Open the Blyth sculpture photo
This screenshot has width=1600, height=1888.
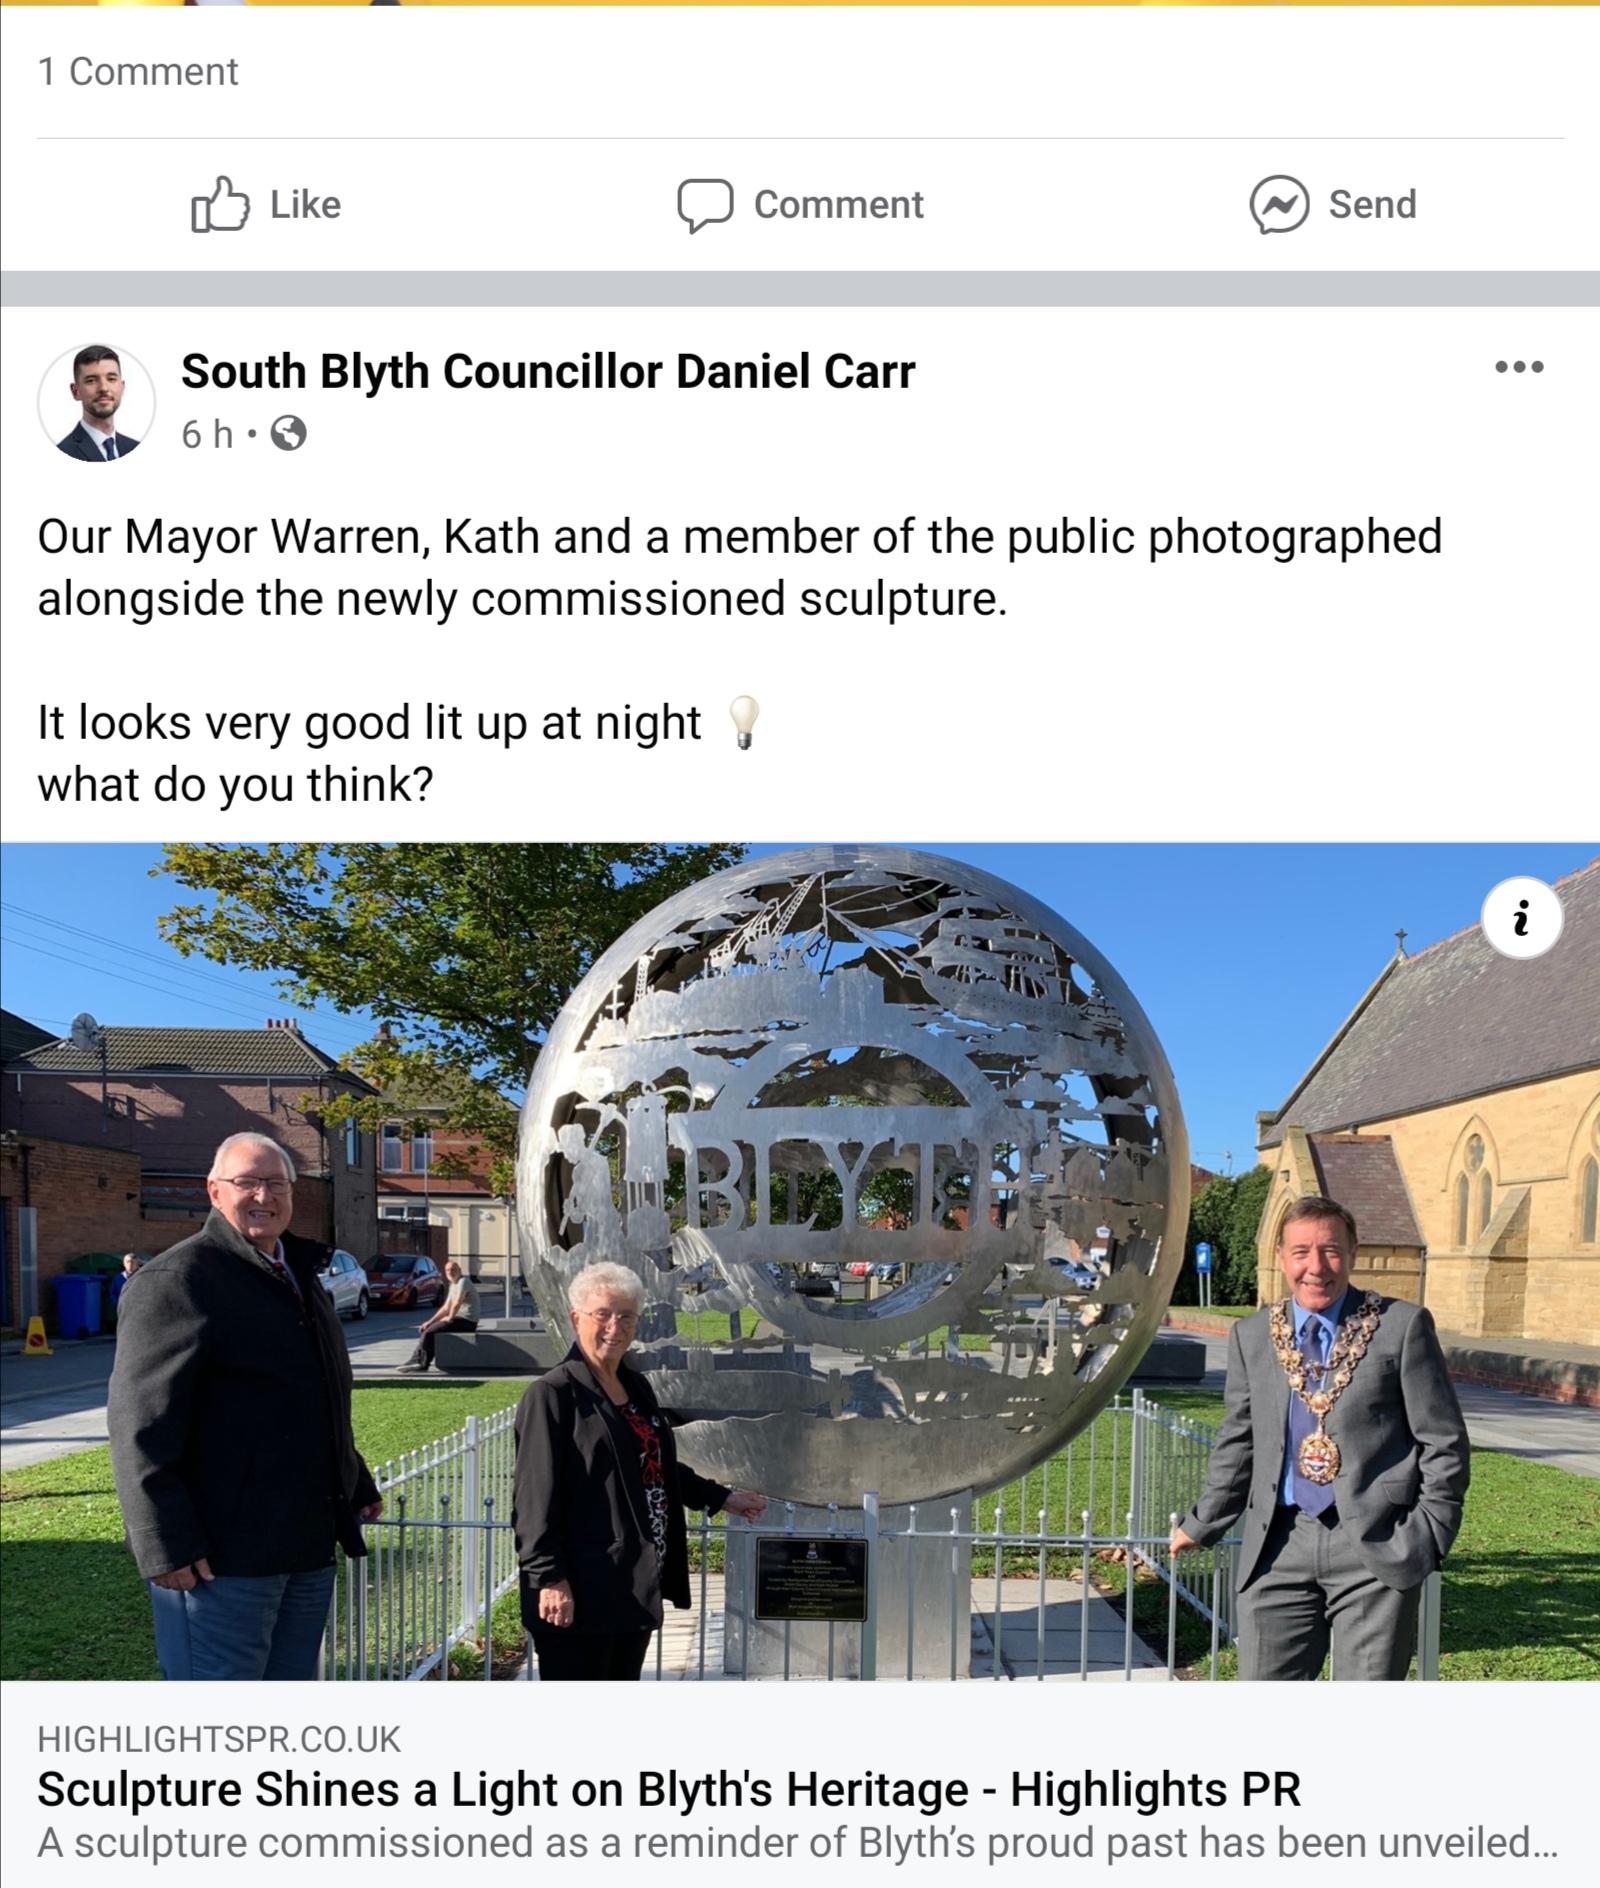pos(800,1261)
